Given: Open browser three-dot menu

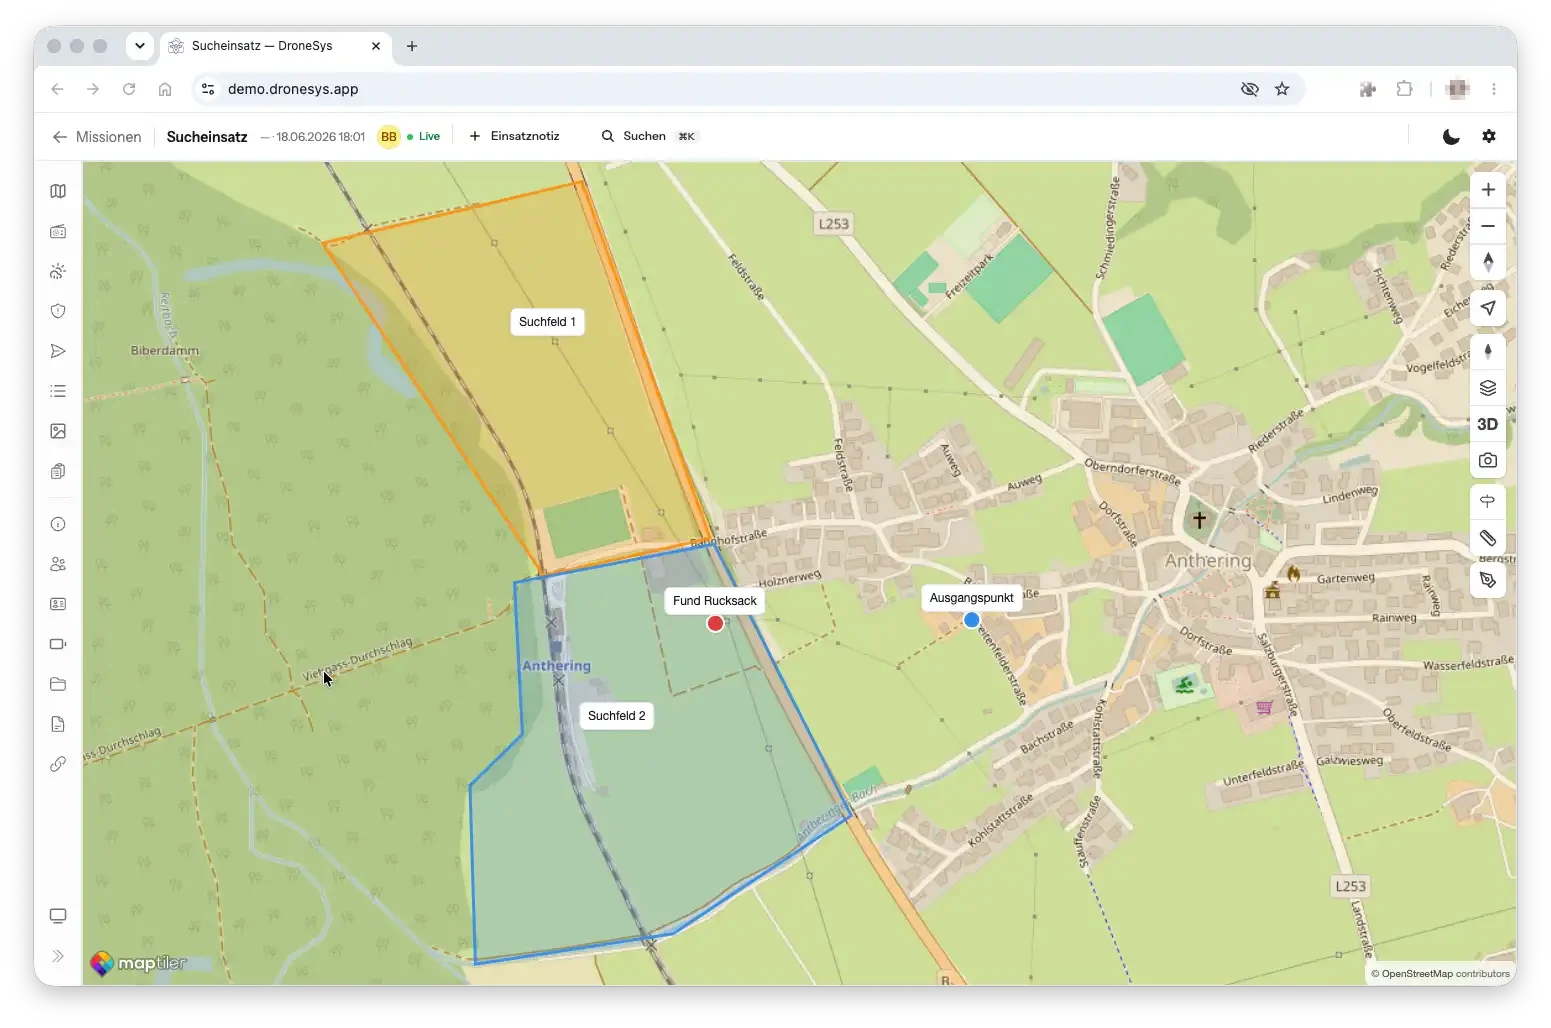Looking at the screenshot, I should point(1494,89).
